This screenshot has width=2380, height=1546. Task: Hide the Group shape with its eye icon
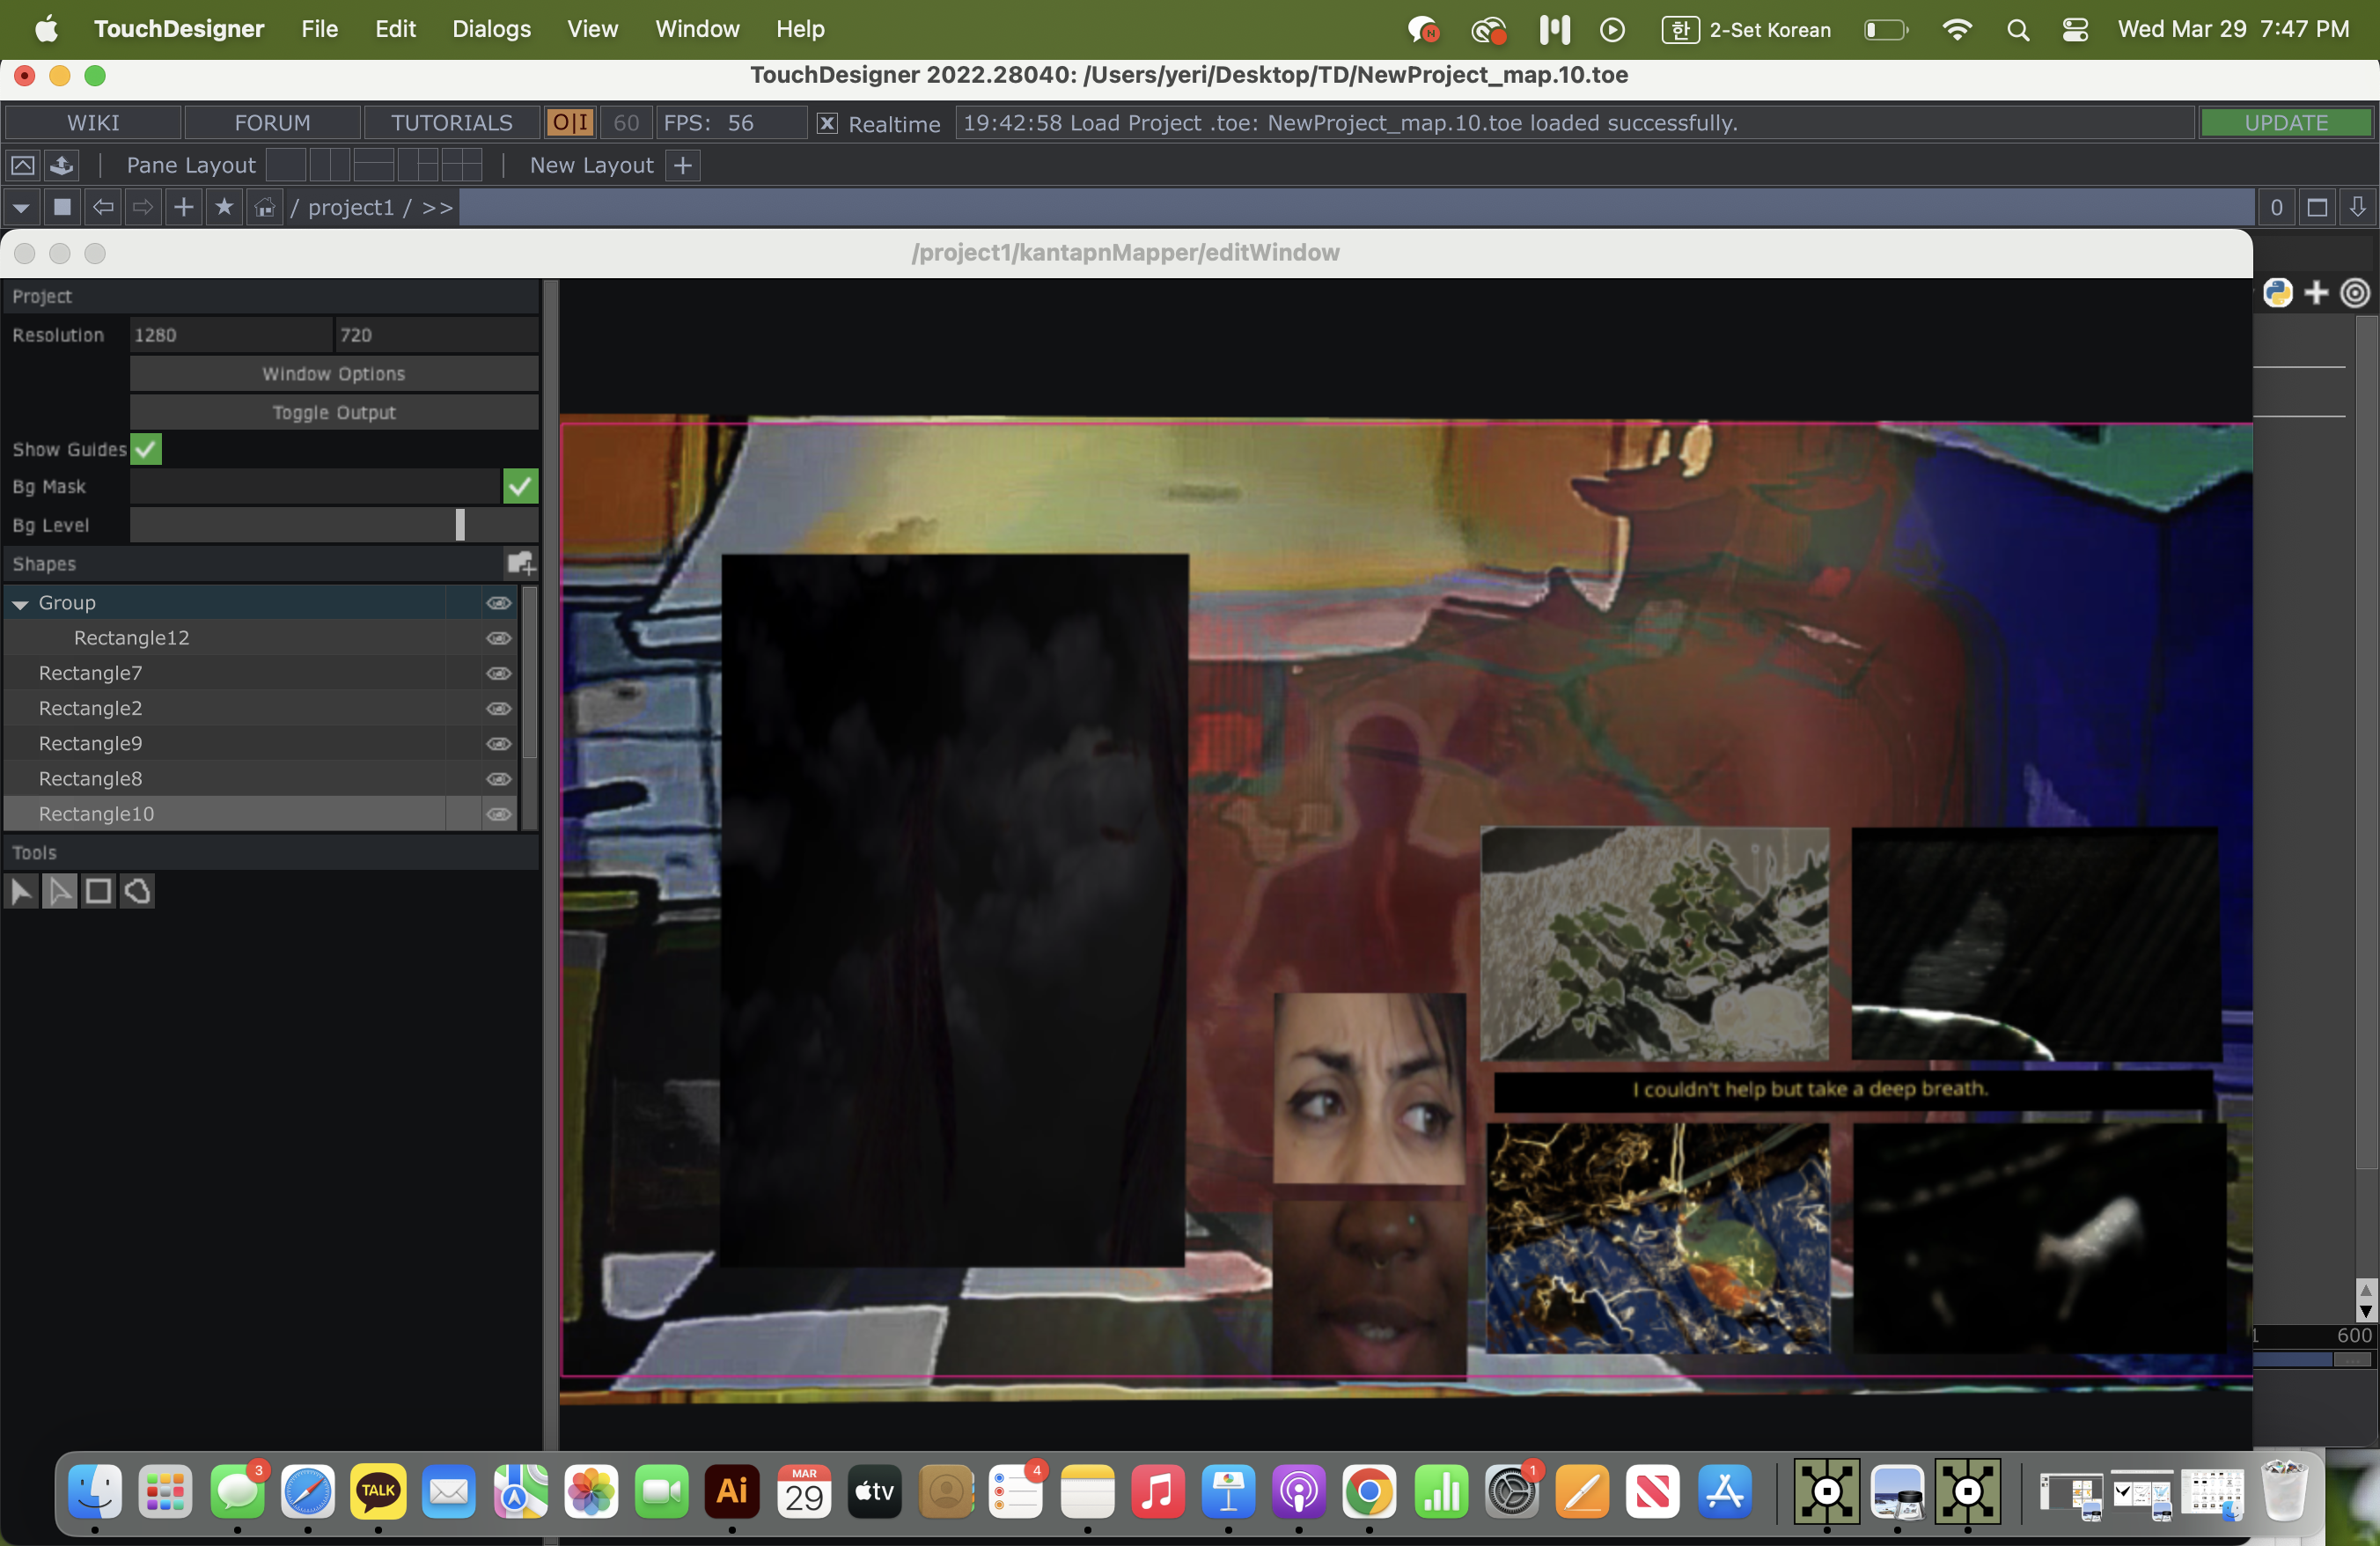tap(499, 602)
